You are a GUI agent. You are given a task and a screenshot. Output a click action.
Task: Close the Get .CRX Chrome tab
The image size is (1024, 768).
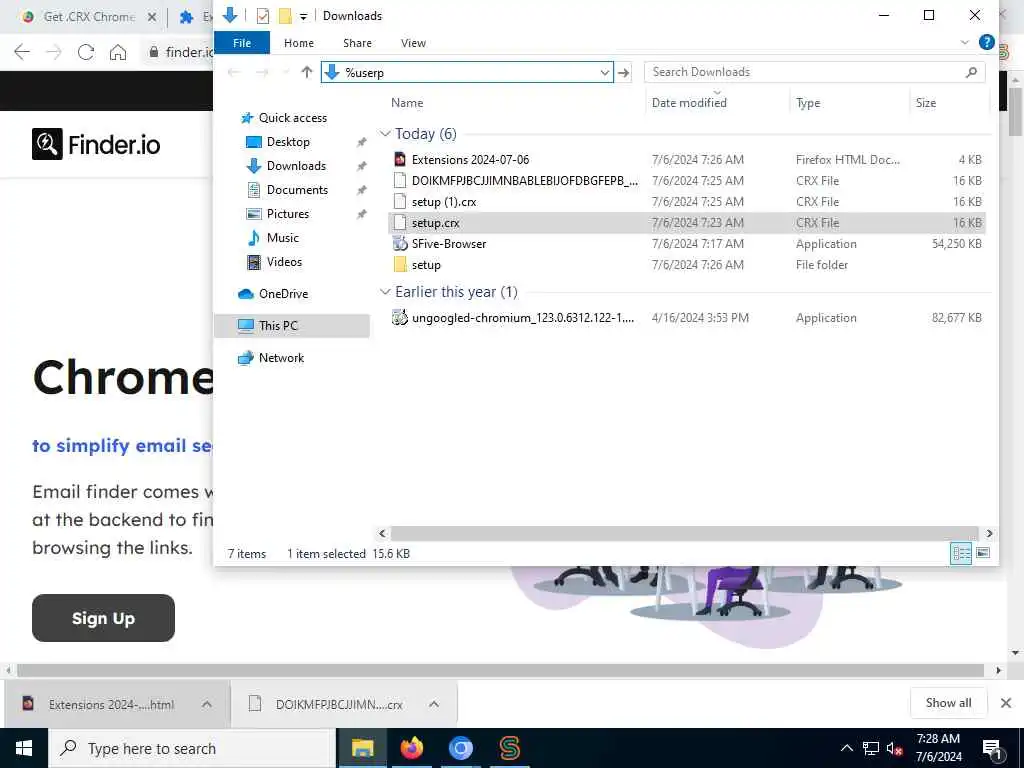click(152, 17)
